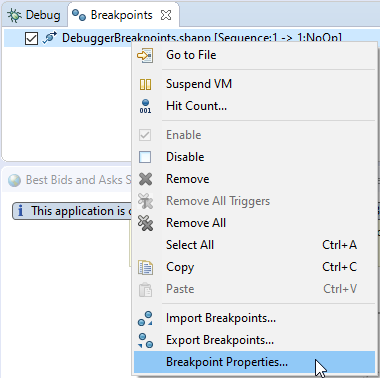Click the Copy documents icon
The height and width of the screenshot is (378, 380).
(145, 267)
